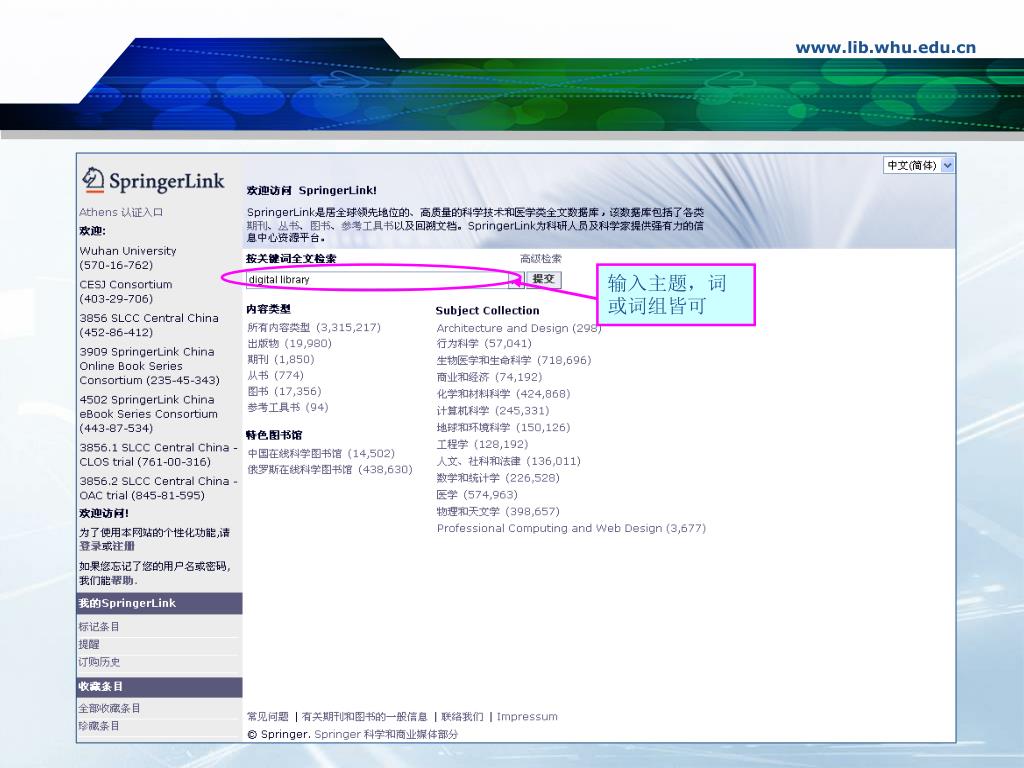Click 4502 SpringerLink China eBook Series entry
The height and width of the screenshot is (768, 1024).
coord(148,413)
